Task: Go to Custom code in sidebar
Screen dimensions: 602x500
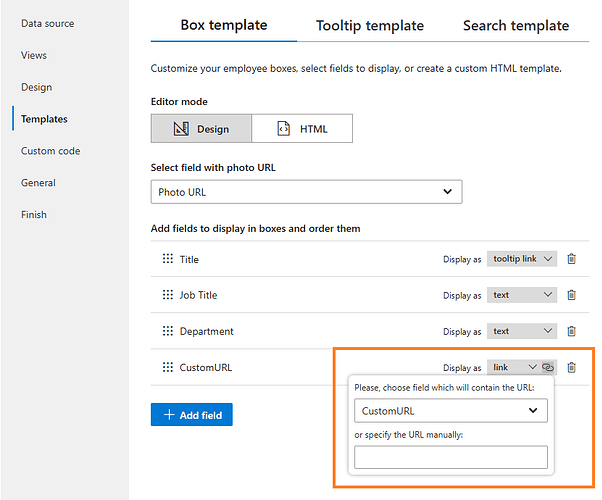Action: 51,151
